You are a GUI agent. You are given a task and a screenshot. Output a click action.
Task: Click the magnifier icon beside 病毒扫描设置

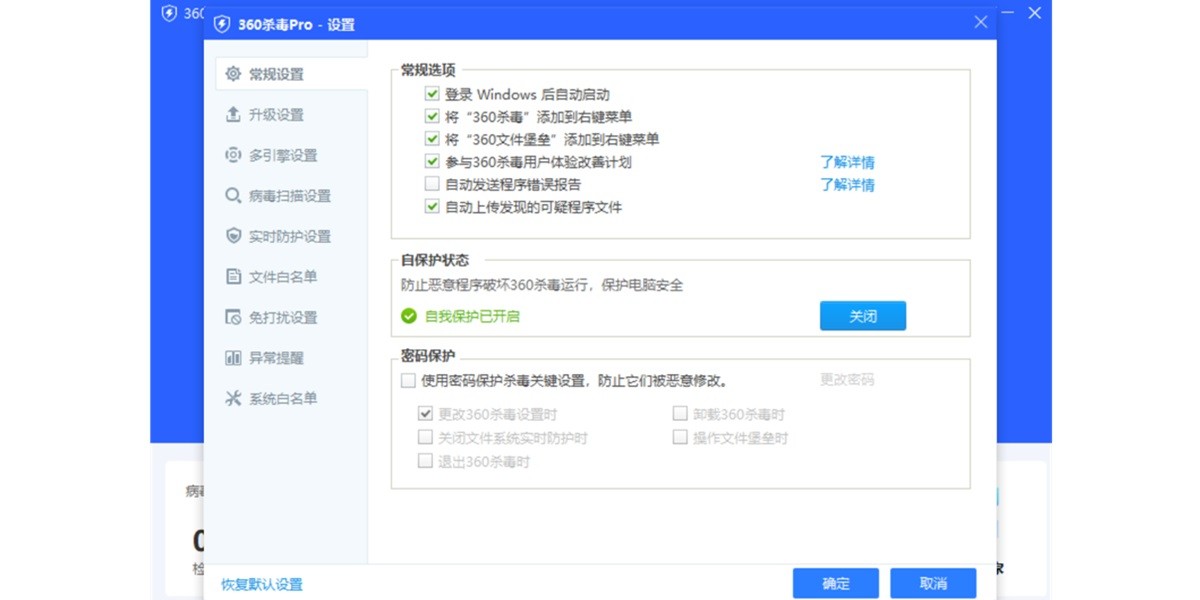[233, 196]
